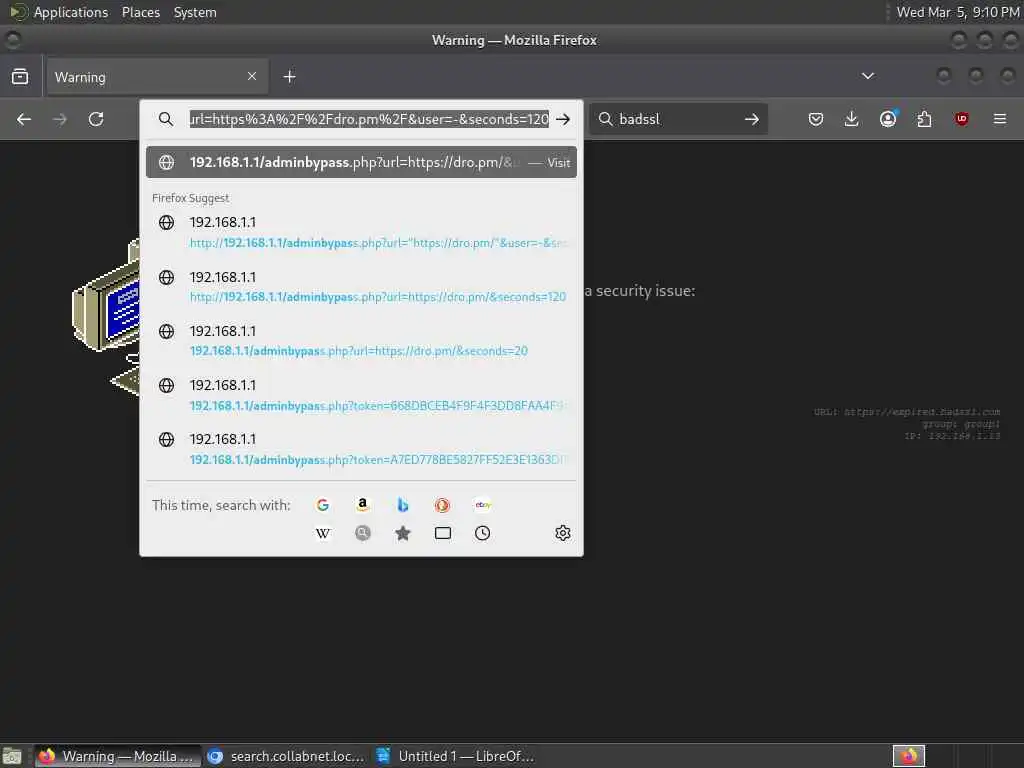Click the go arrow in the URL bar
1024x768 pixels.
click(563, 120)
